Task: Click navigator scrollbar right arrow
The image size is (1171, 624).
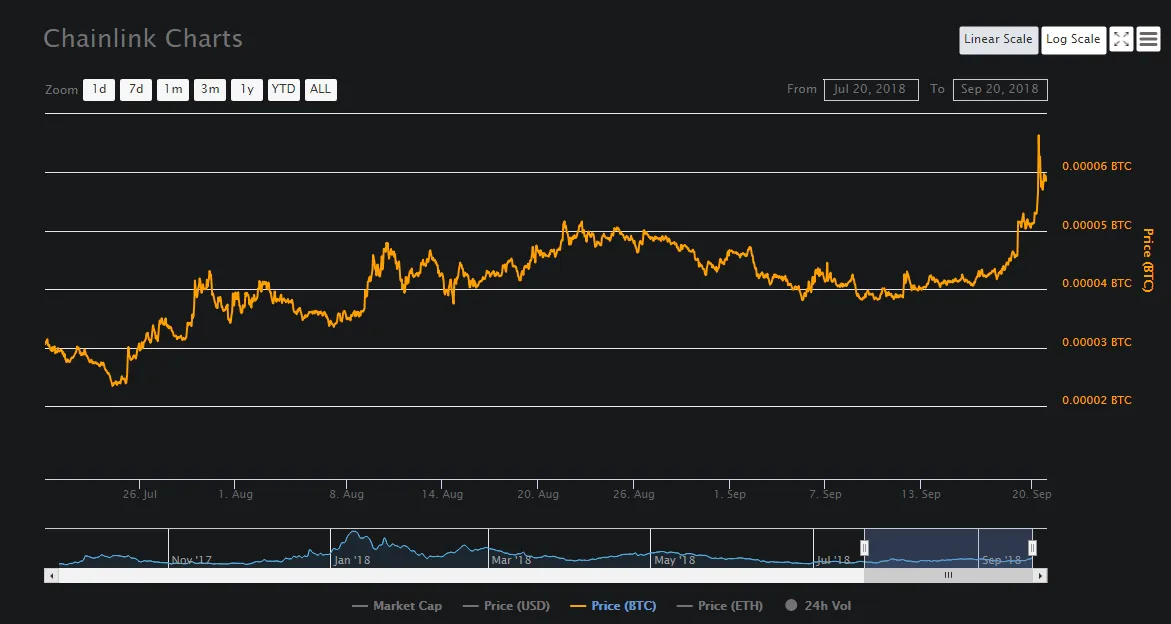Action: tap(1041, 575)
